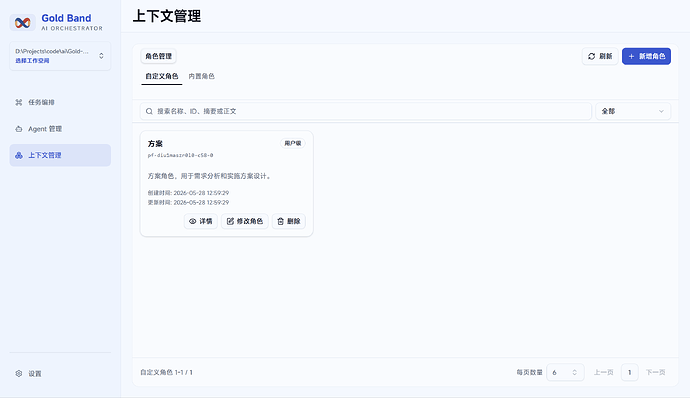Click the Gold Band infinity logo
690x398 pixels.
click(x=22, y=22)
